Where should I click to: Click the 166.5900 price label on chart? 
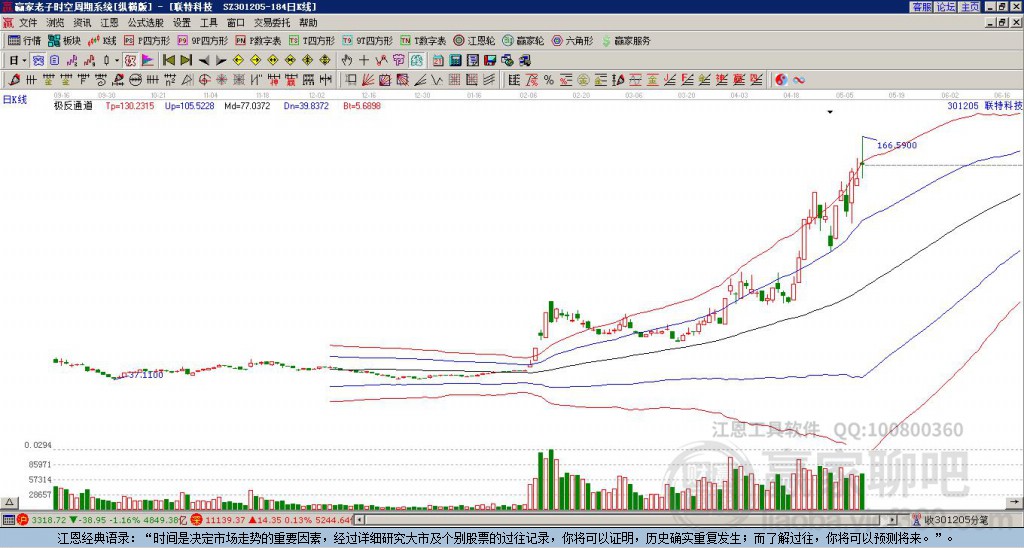tap(896, 145)
